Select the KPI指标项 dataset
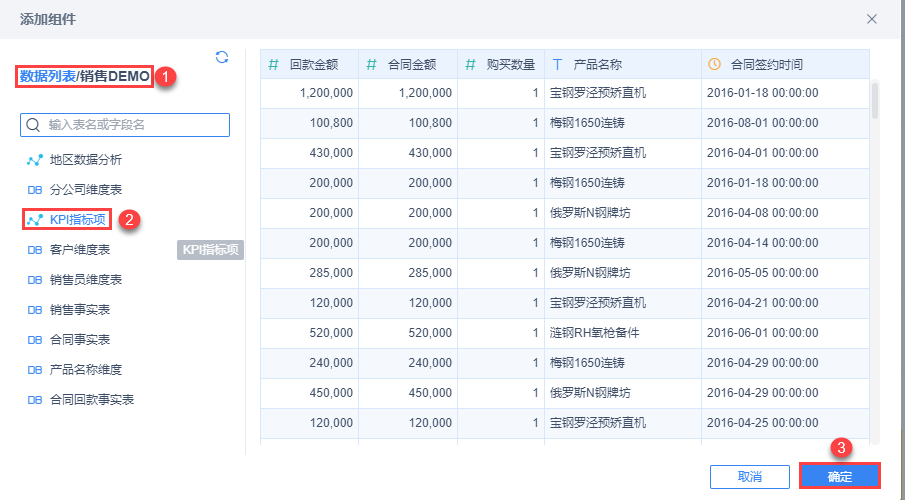Viewport: 905px width, 500px height. [78, 219]
